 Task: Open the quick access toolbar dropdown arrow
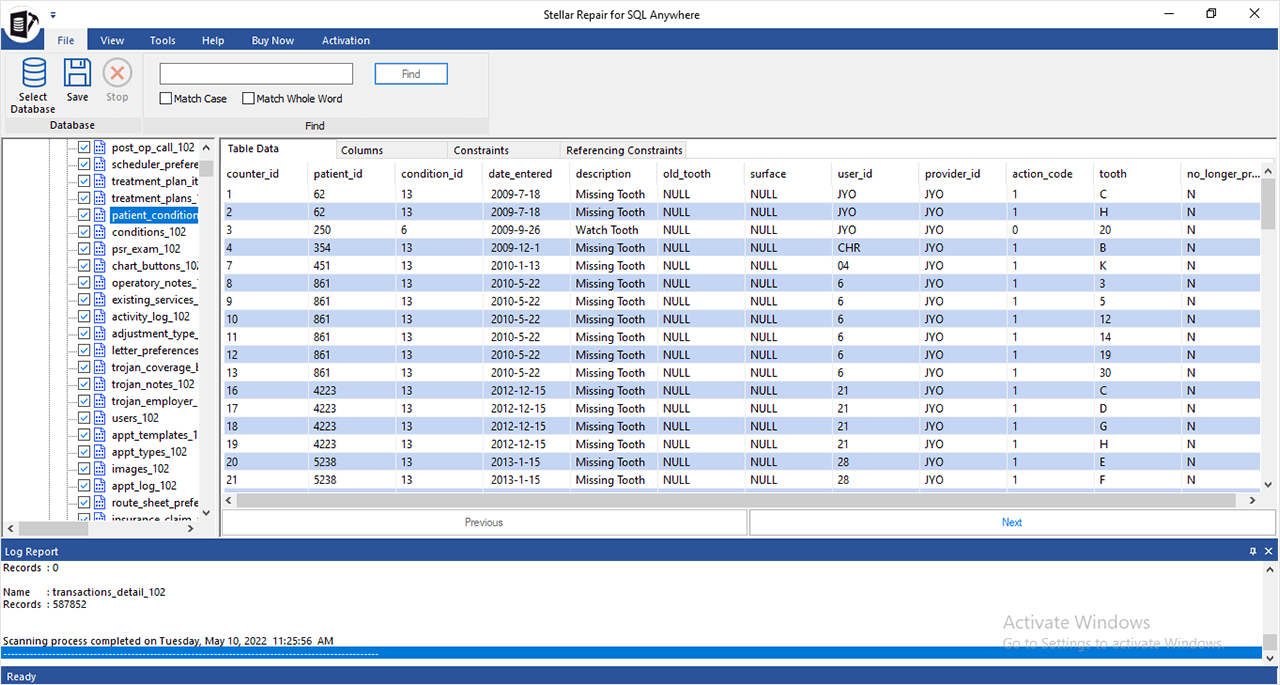pyautogui.click(x=52, y=15)
